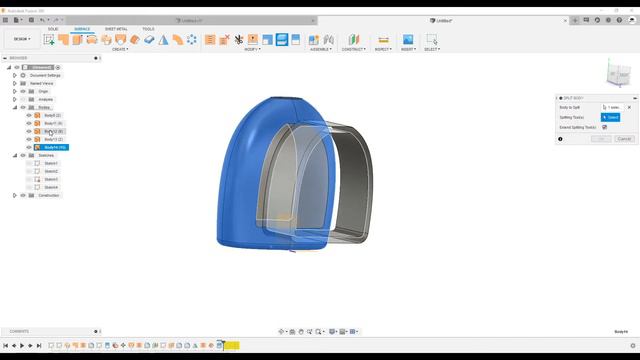Click Cancel in Split Body dialog

[x=624, y=139]
